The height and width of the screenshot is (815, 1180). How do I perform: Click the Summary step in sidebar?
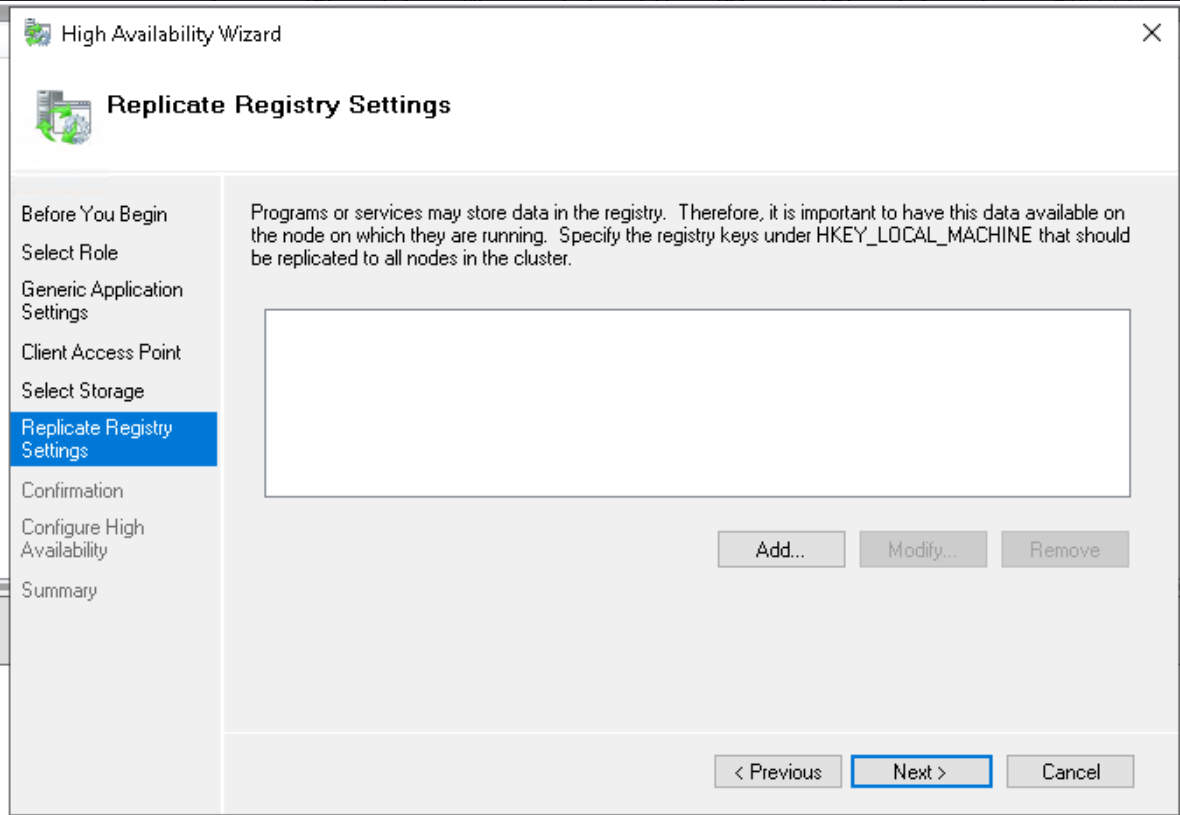point(59,591)
